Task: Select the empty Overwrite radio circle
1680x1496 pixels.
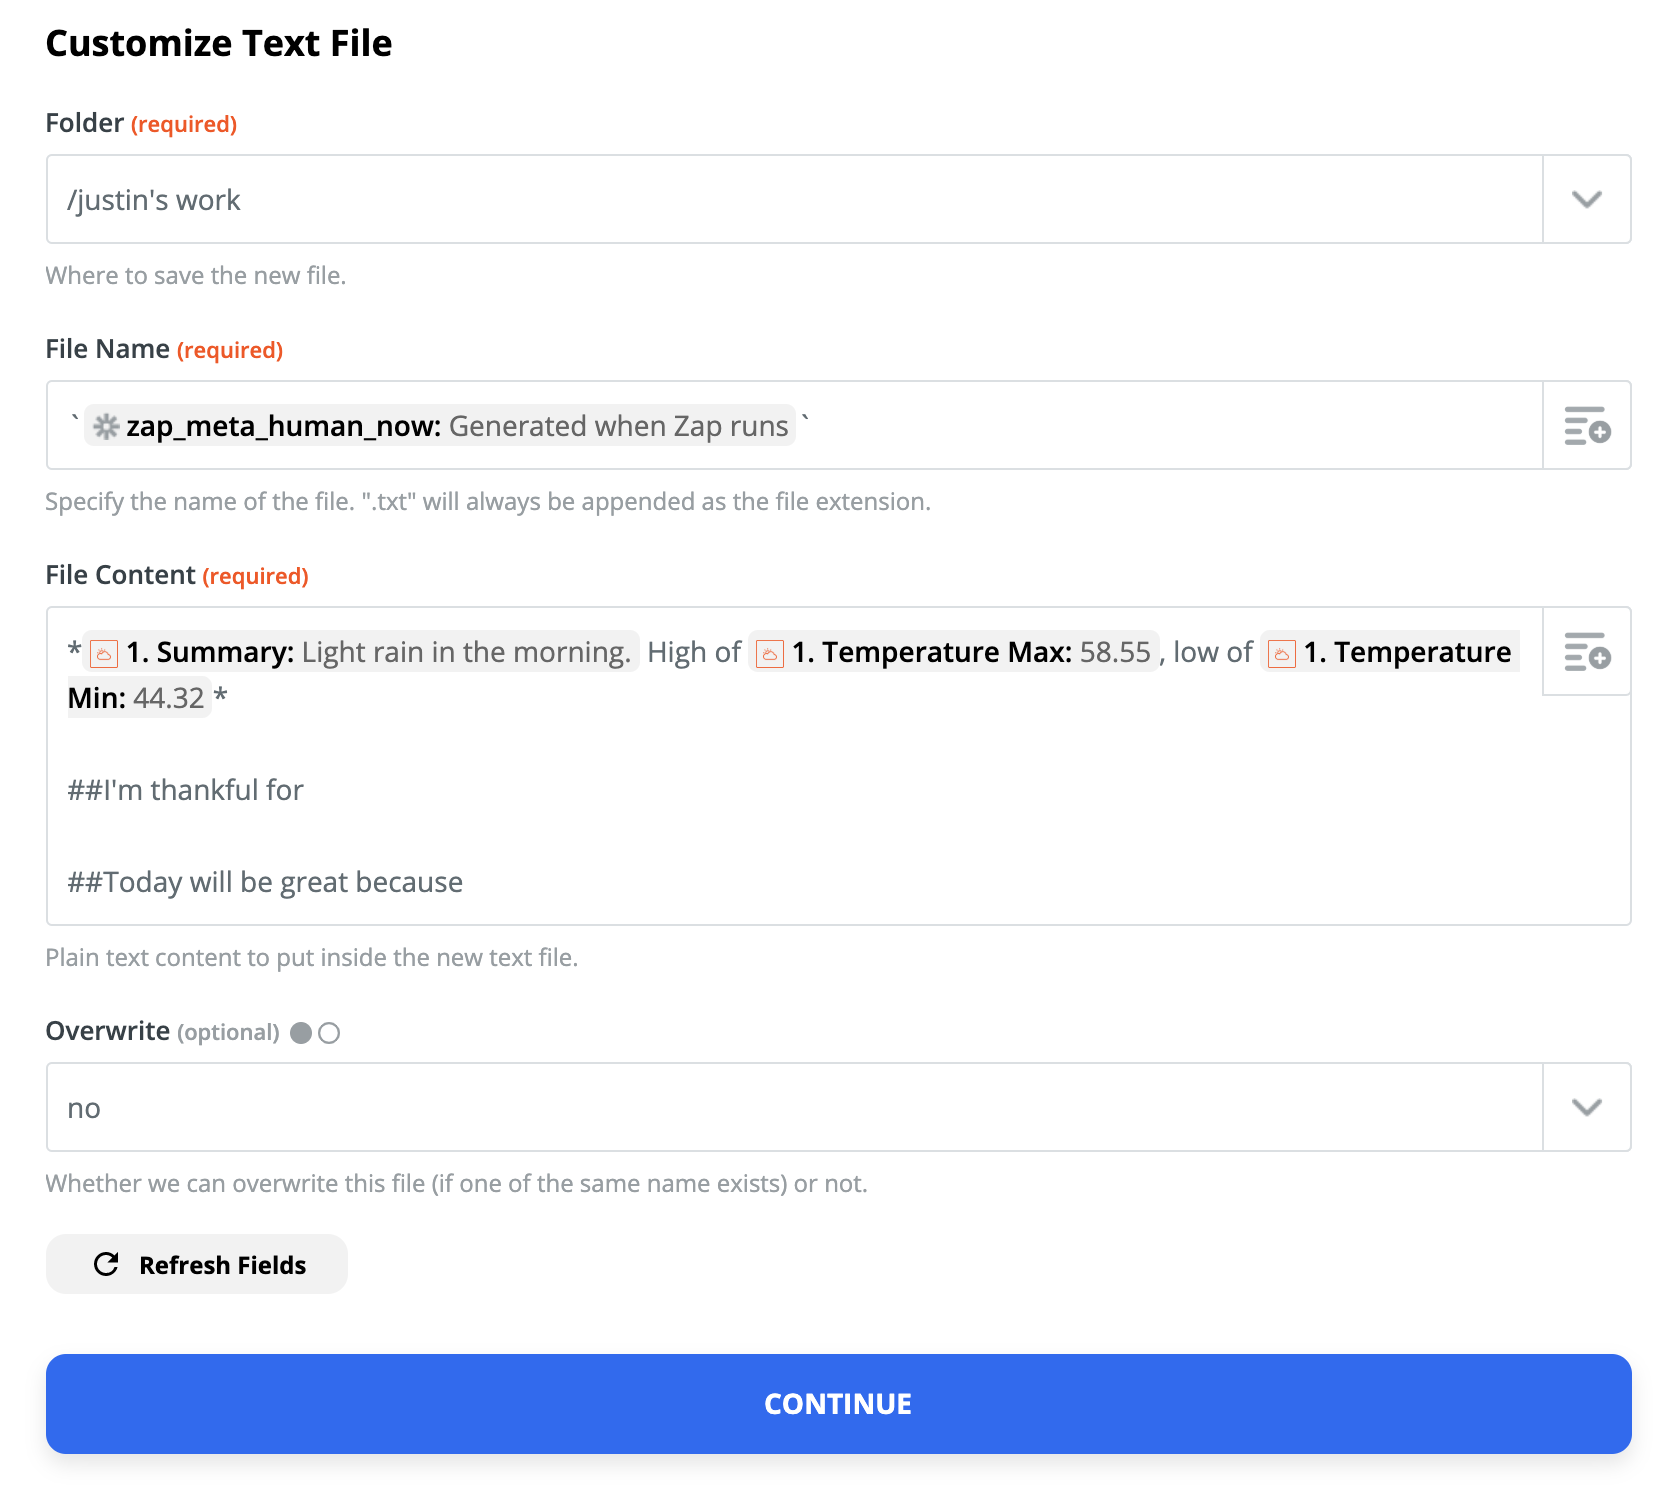Action: (x=329, y=1033)
